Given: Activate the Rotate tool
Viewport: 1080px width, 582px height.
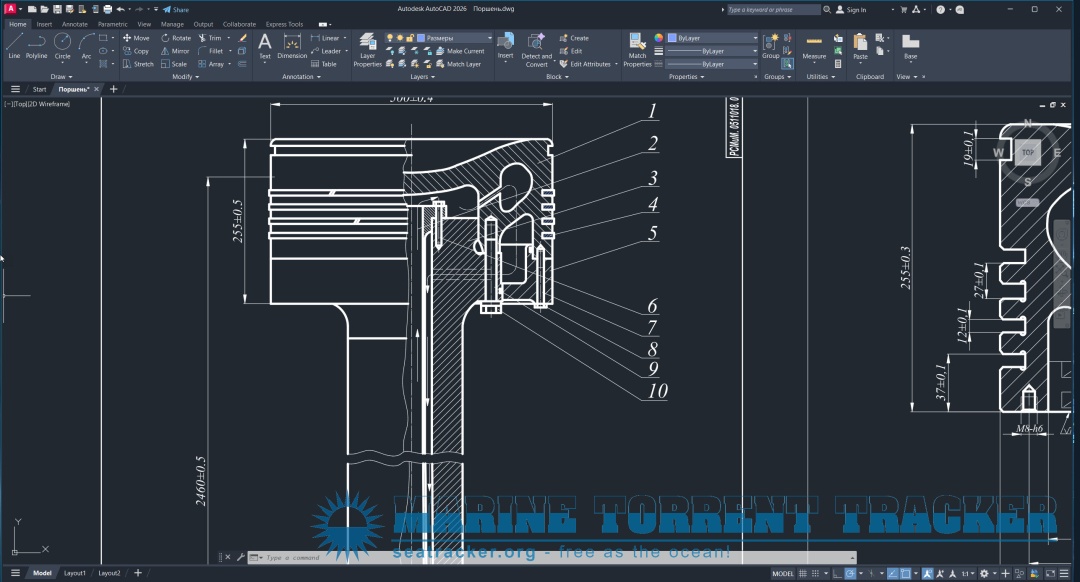Looking at the screenshot, I should (x=176, y=38).
